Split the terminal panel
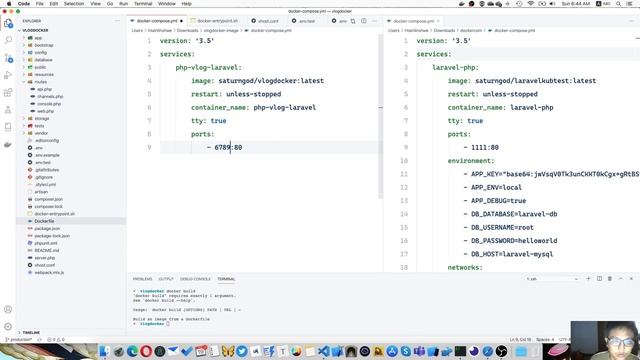This screenshot has height=360, width=640. [x=599, y=279]
